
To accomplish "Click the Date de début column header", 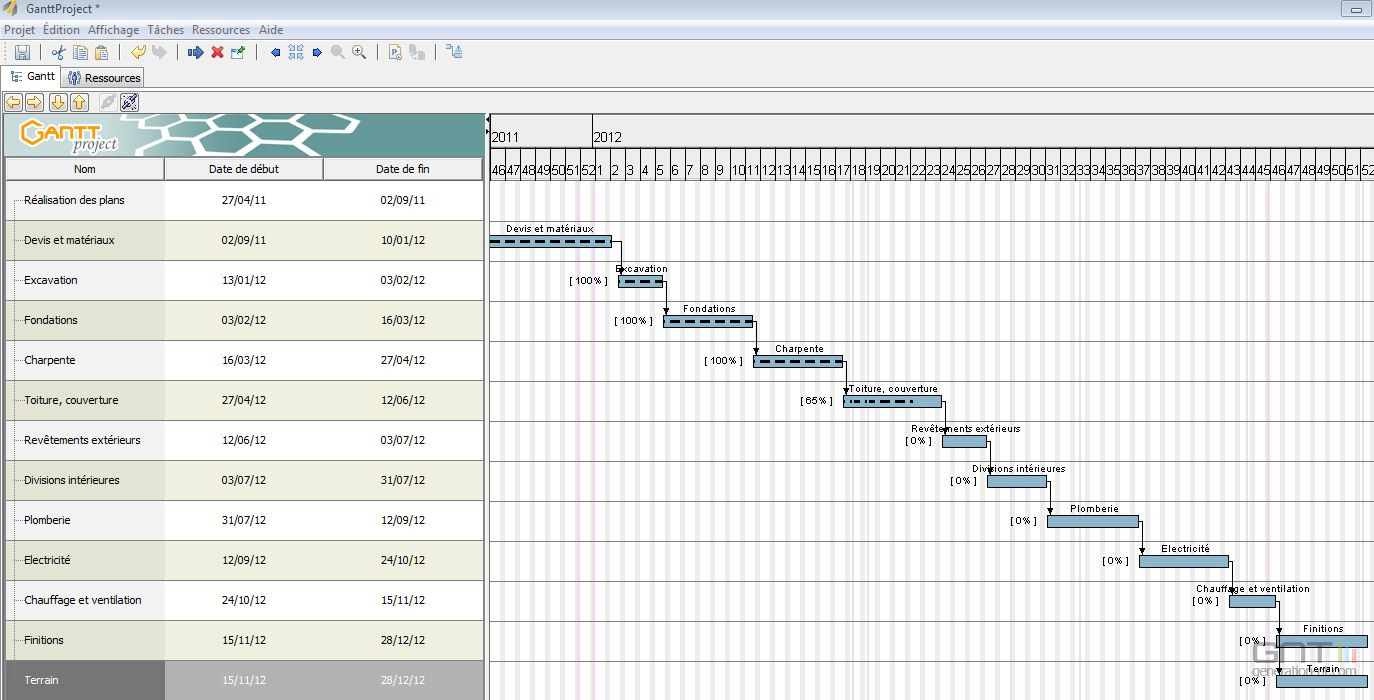I will click(x=243, y=168).
